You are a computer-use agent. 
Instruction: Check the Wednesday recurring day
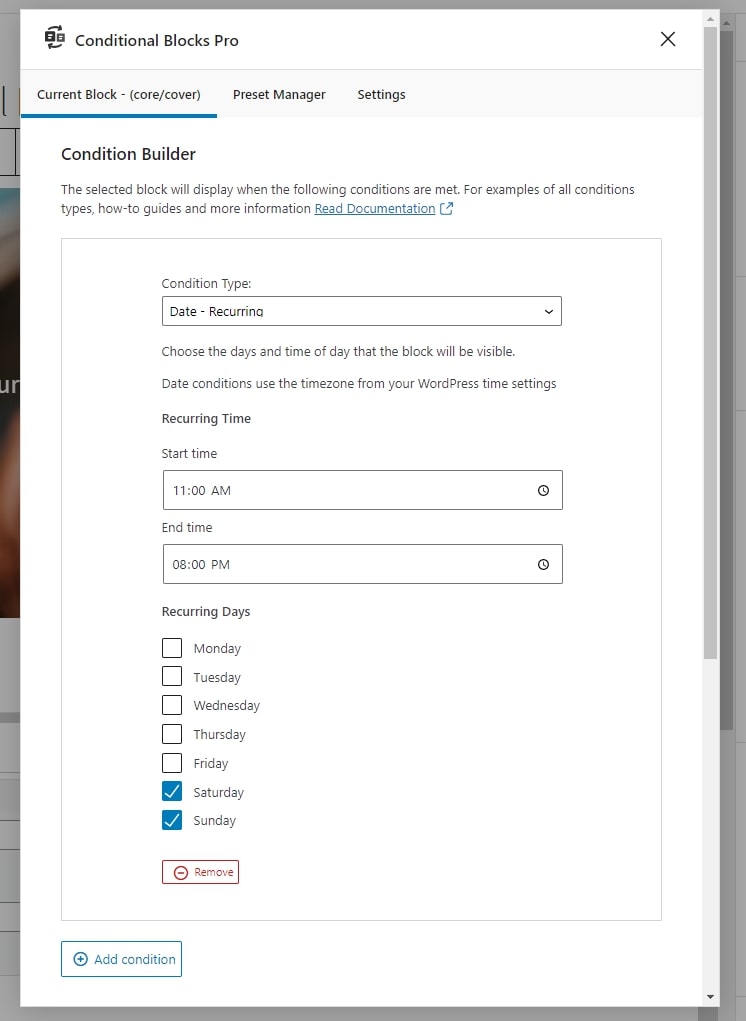(x=172, y=705)
